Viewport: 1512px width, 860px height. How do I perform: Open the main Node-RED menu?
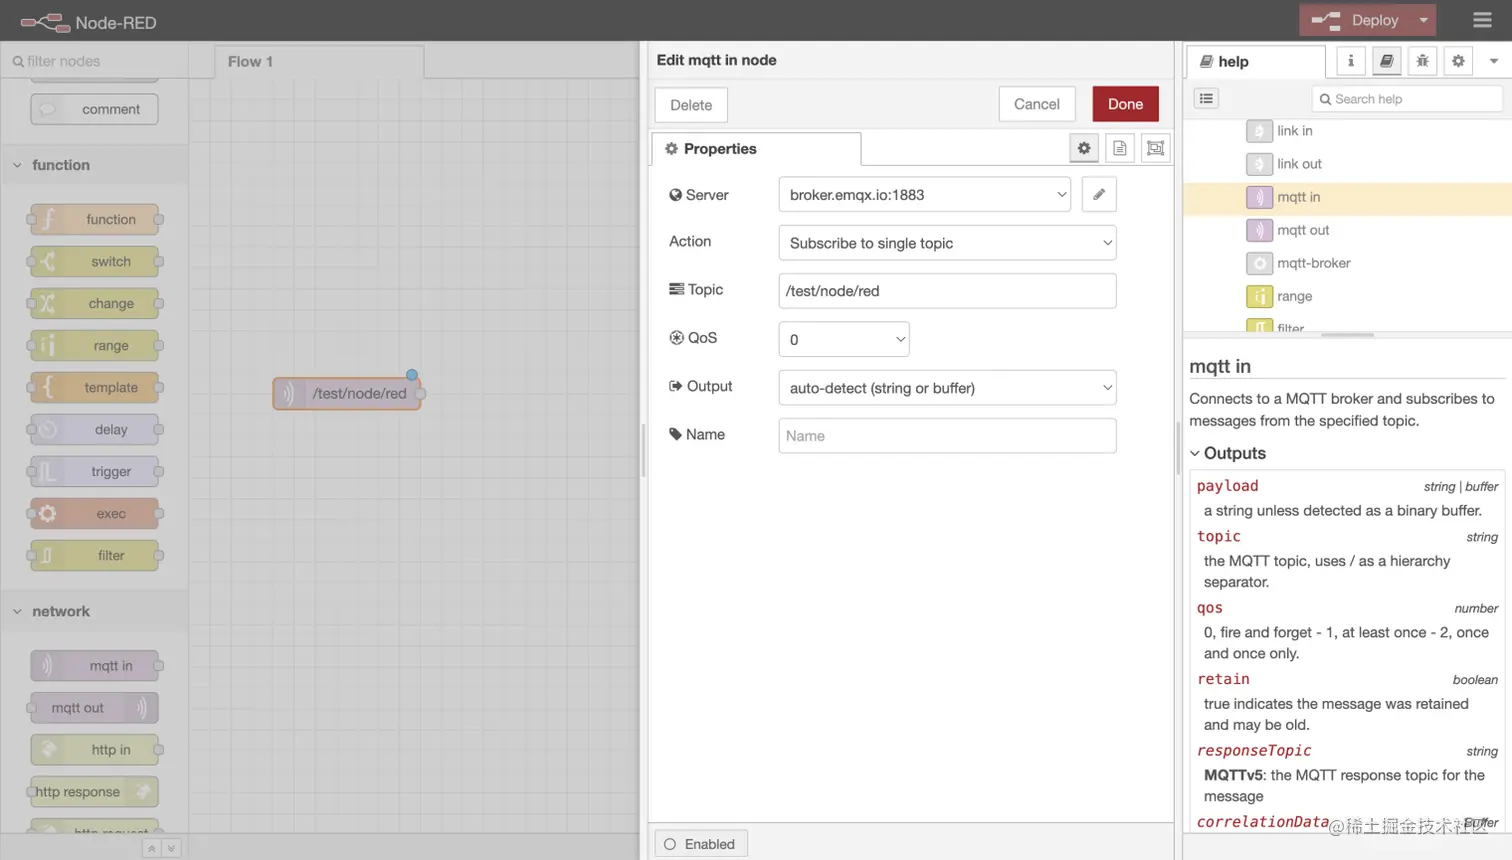[x=1481, y=20]
